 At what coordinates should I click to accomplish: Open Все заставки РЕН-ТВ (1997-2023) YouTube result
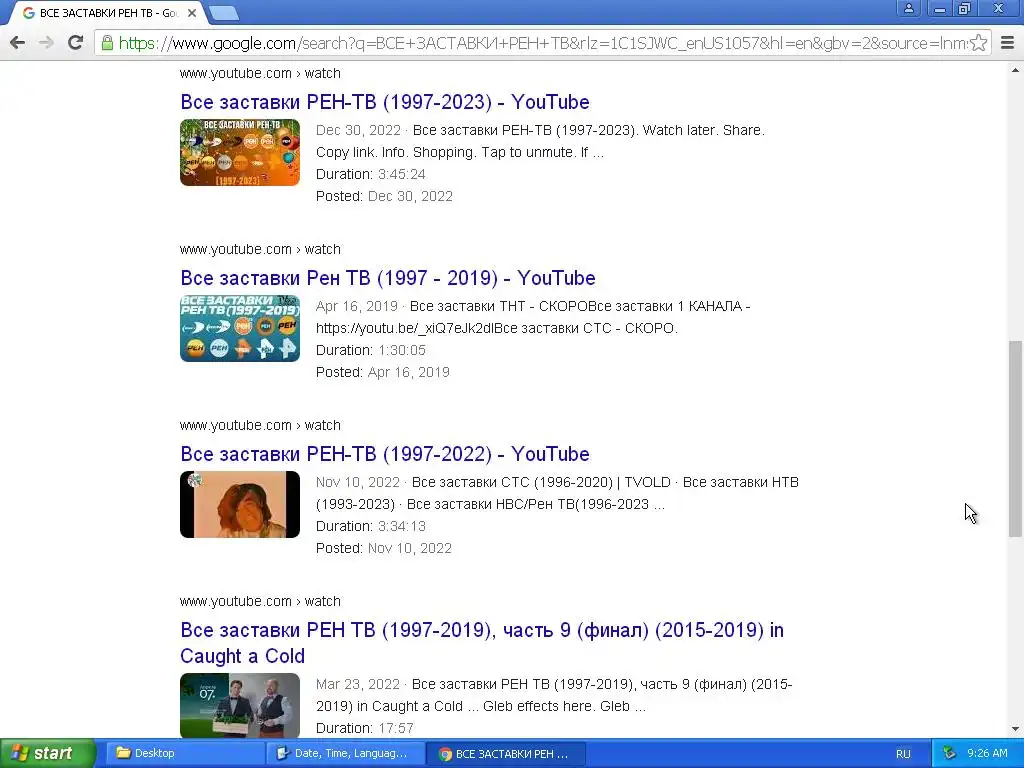coord(385,102)
